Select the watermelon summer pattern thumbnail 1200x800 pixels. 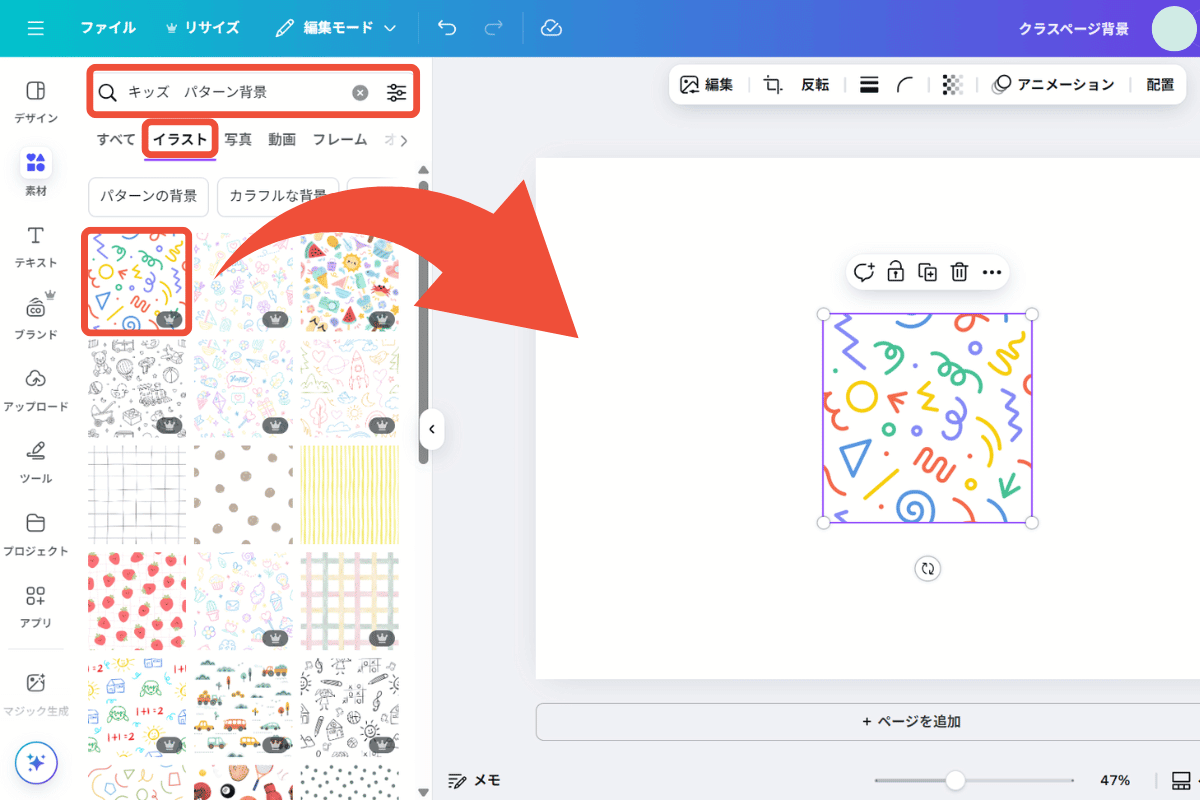350,282
